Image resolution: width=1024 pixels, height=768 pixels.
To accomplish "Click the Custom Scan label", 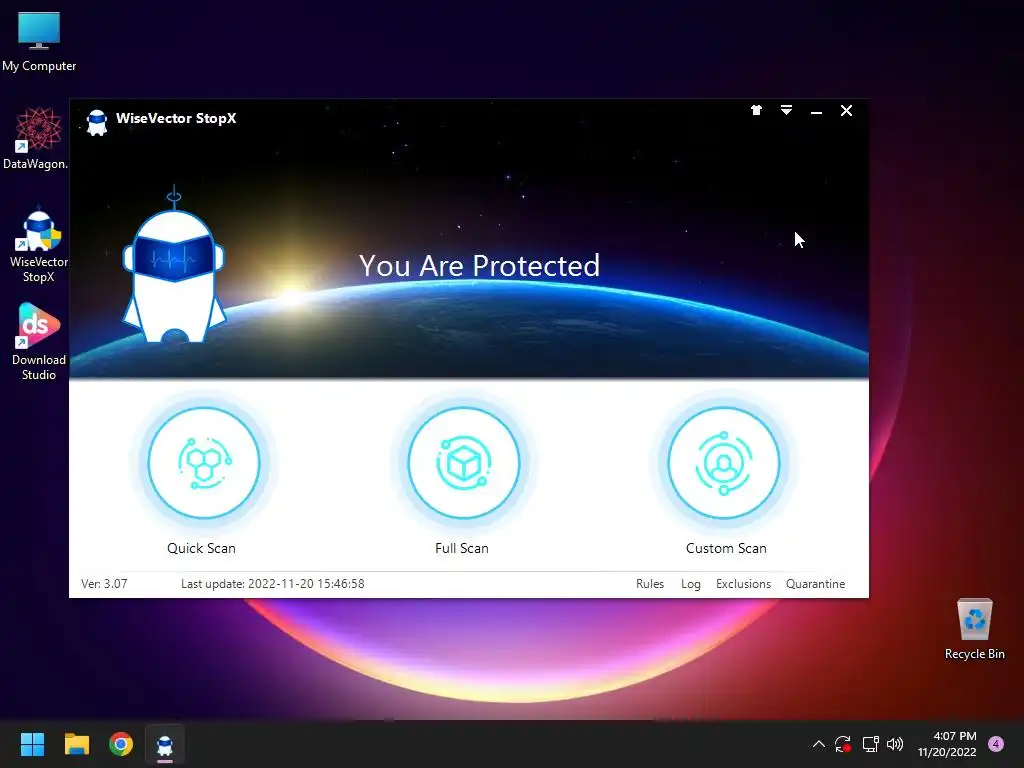I will coord(726,549).
